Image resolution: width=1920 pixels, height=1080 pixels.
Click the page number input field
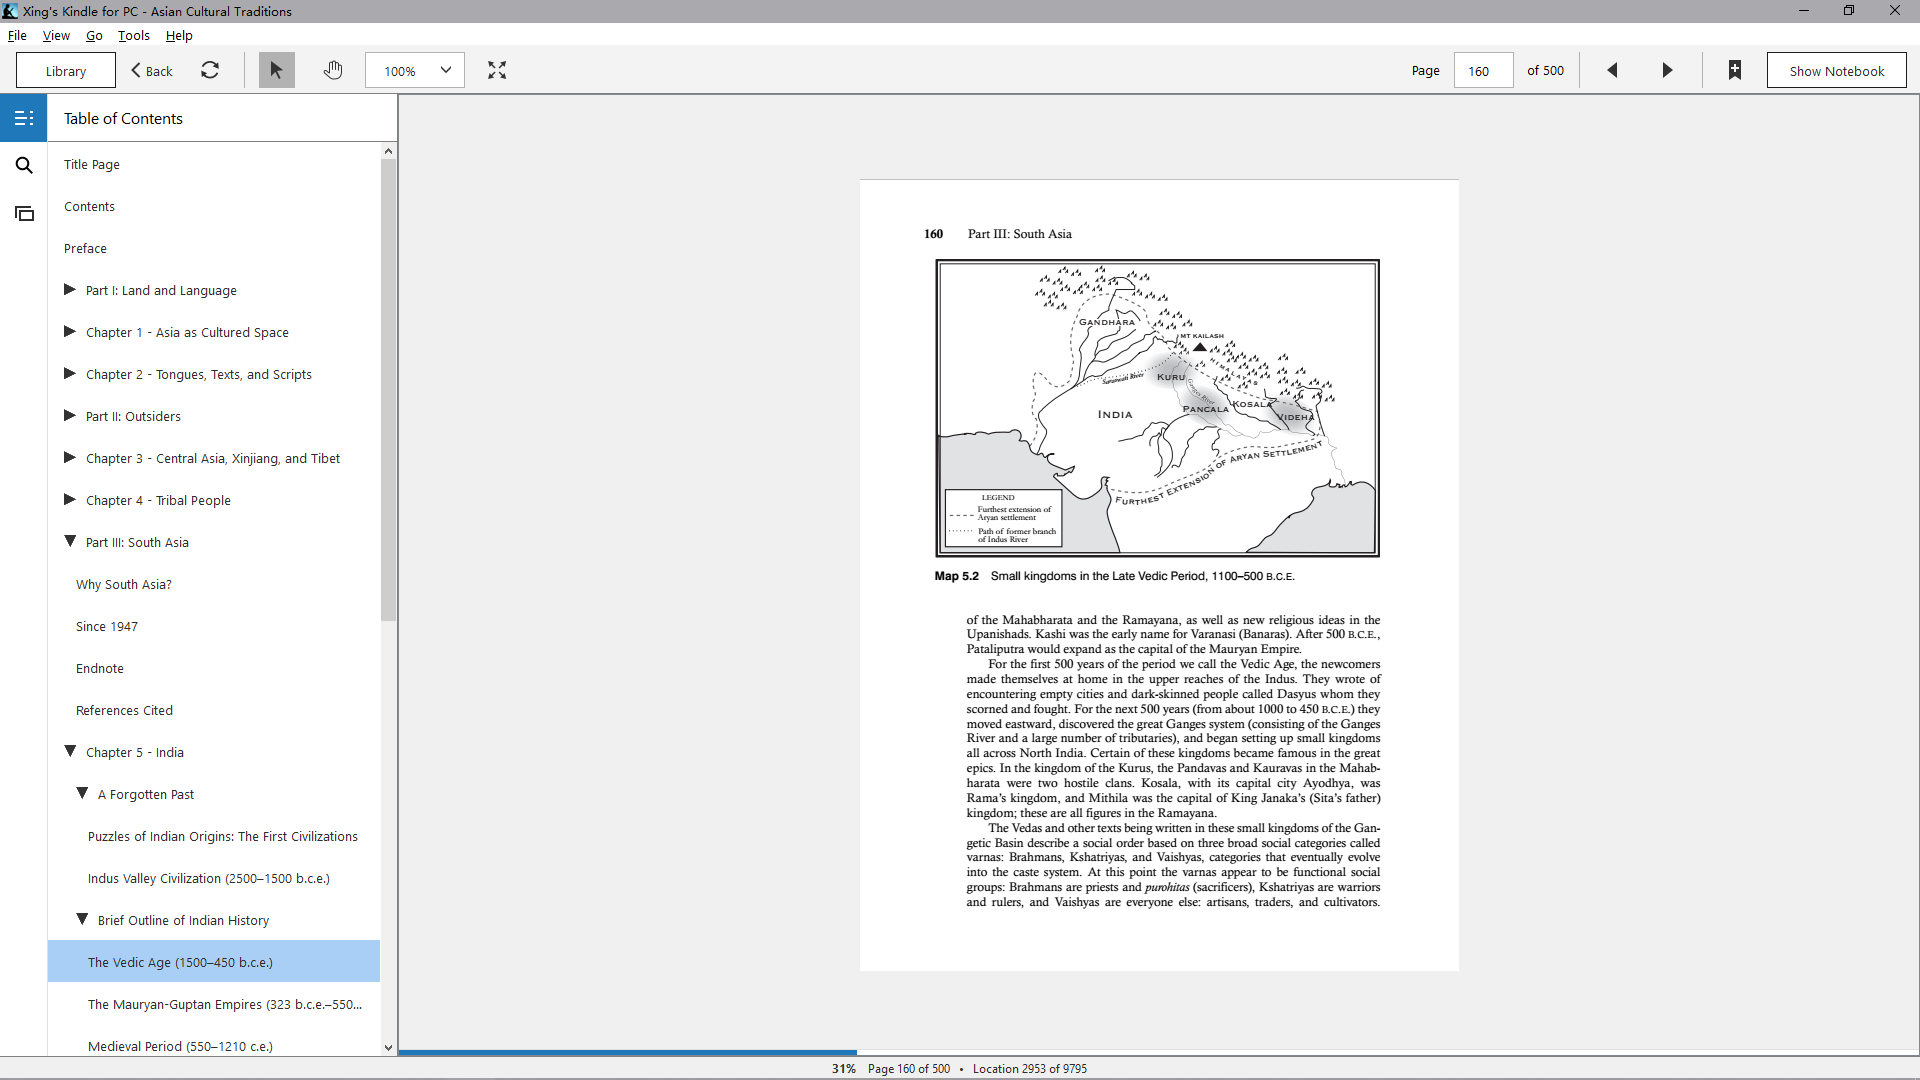coord(1483,71)
